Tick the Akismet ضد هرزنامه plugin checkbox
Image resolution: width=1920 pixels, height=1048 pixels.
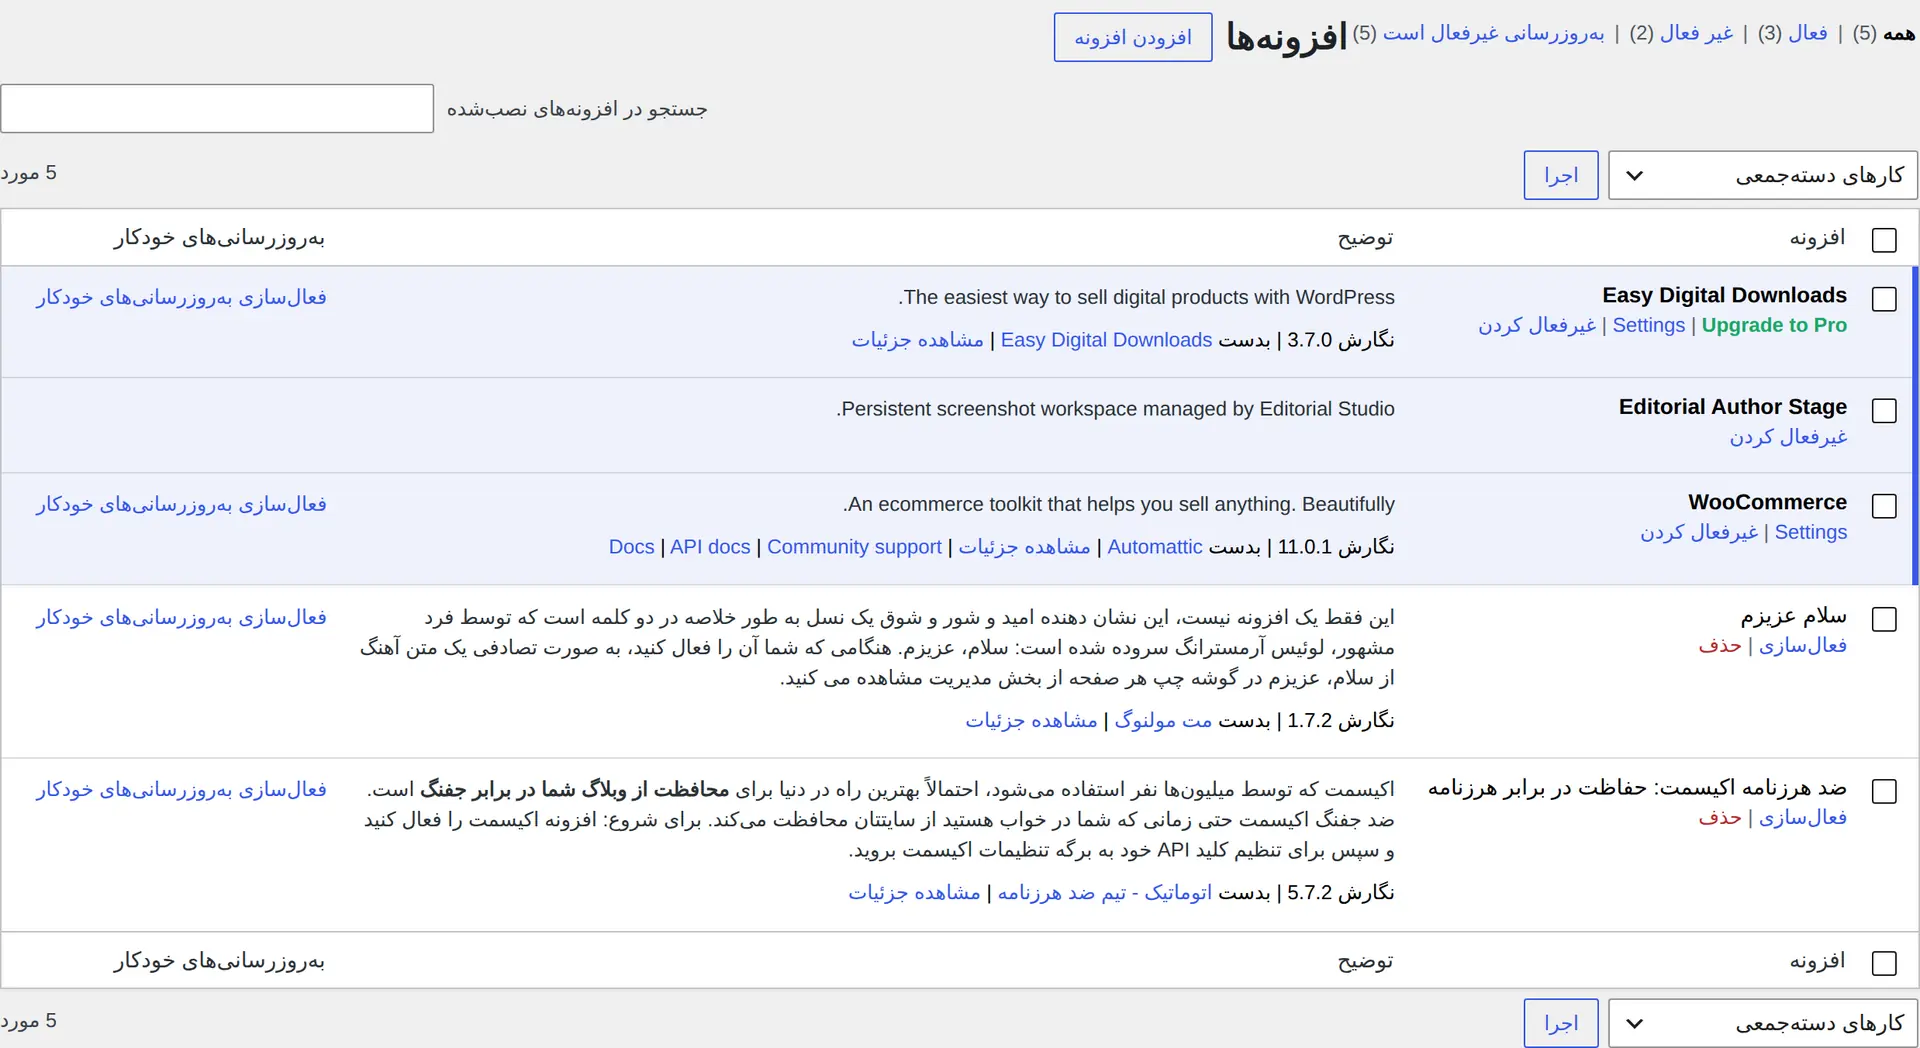(x=1884, y=791)
